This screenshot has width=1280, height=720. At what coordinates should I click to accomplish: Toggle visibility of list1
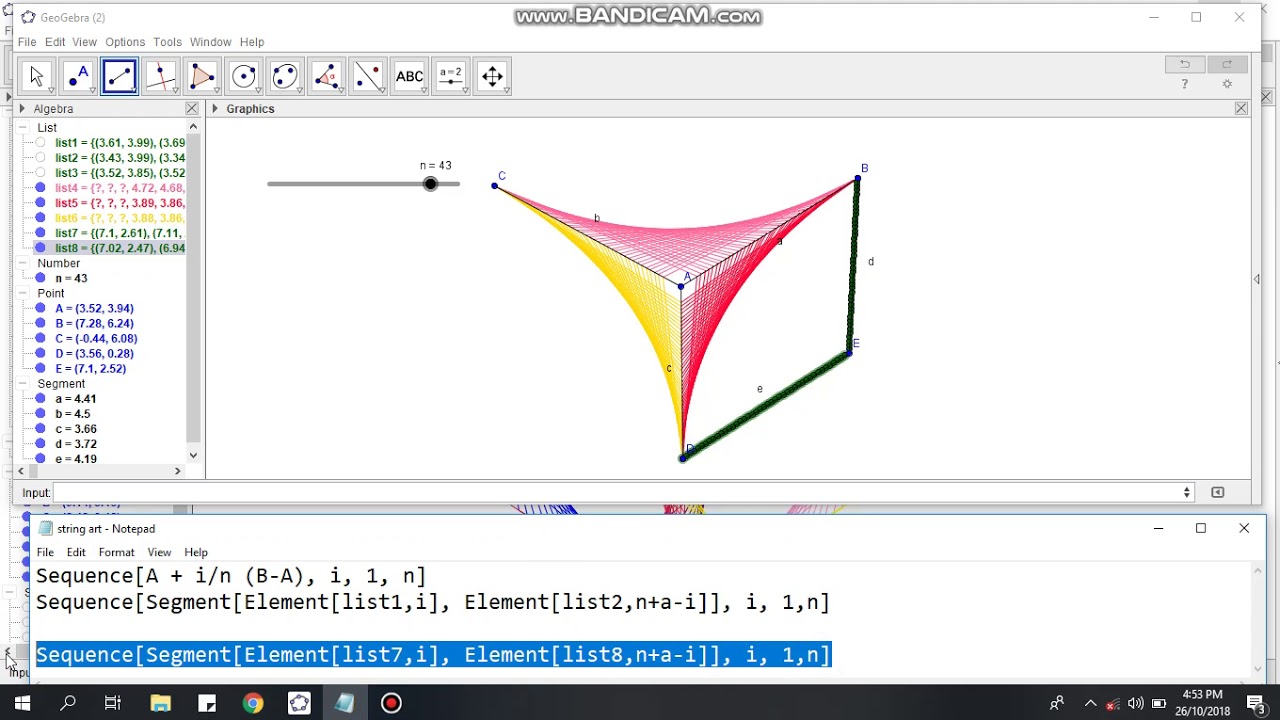pyautogui.click(x=40, y=143)
